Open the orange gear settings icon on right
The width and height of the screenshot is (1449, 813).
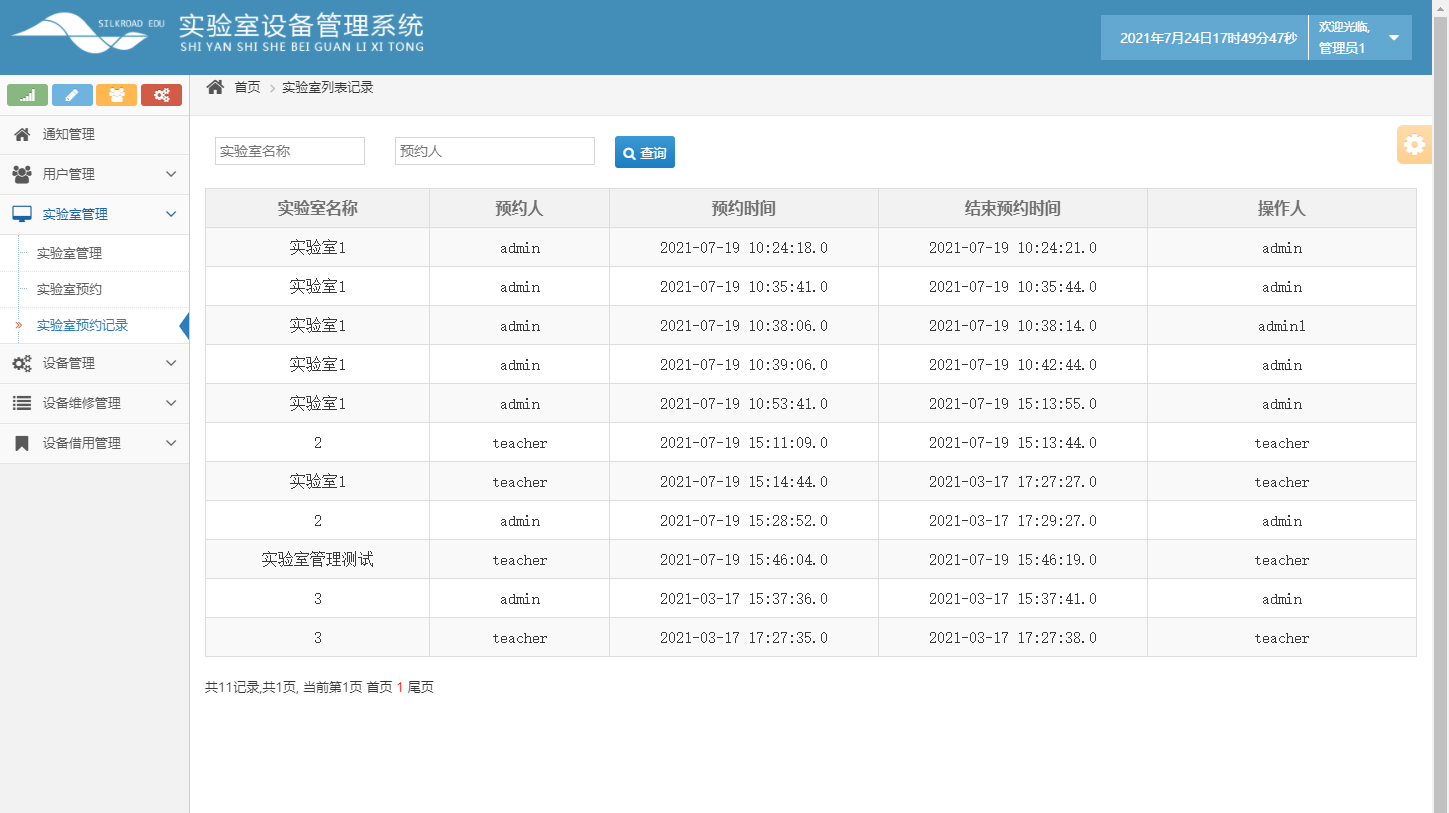pos(1414,144)
